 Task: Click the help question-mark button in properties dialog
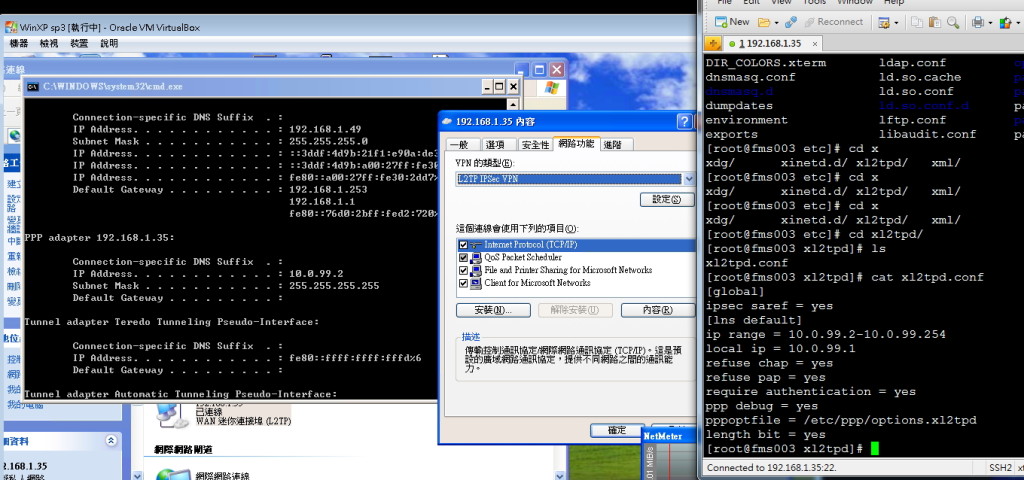click(x=684, y=121)
